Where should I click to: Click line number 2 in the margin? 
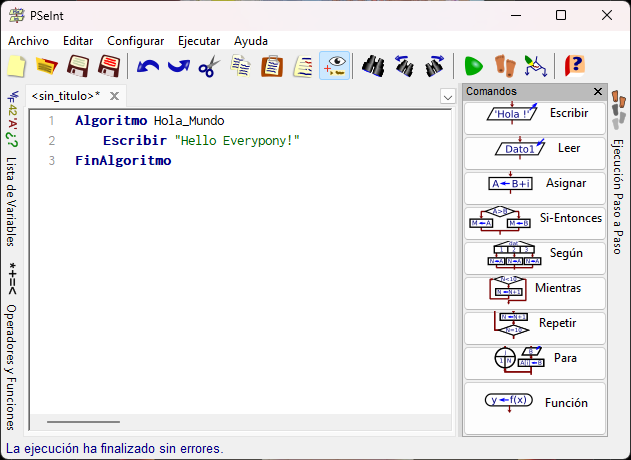52,140
